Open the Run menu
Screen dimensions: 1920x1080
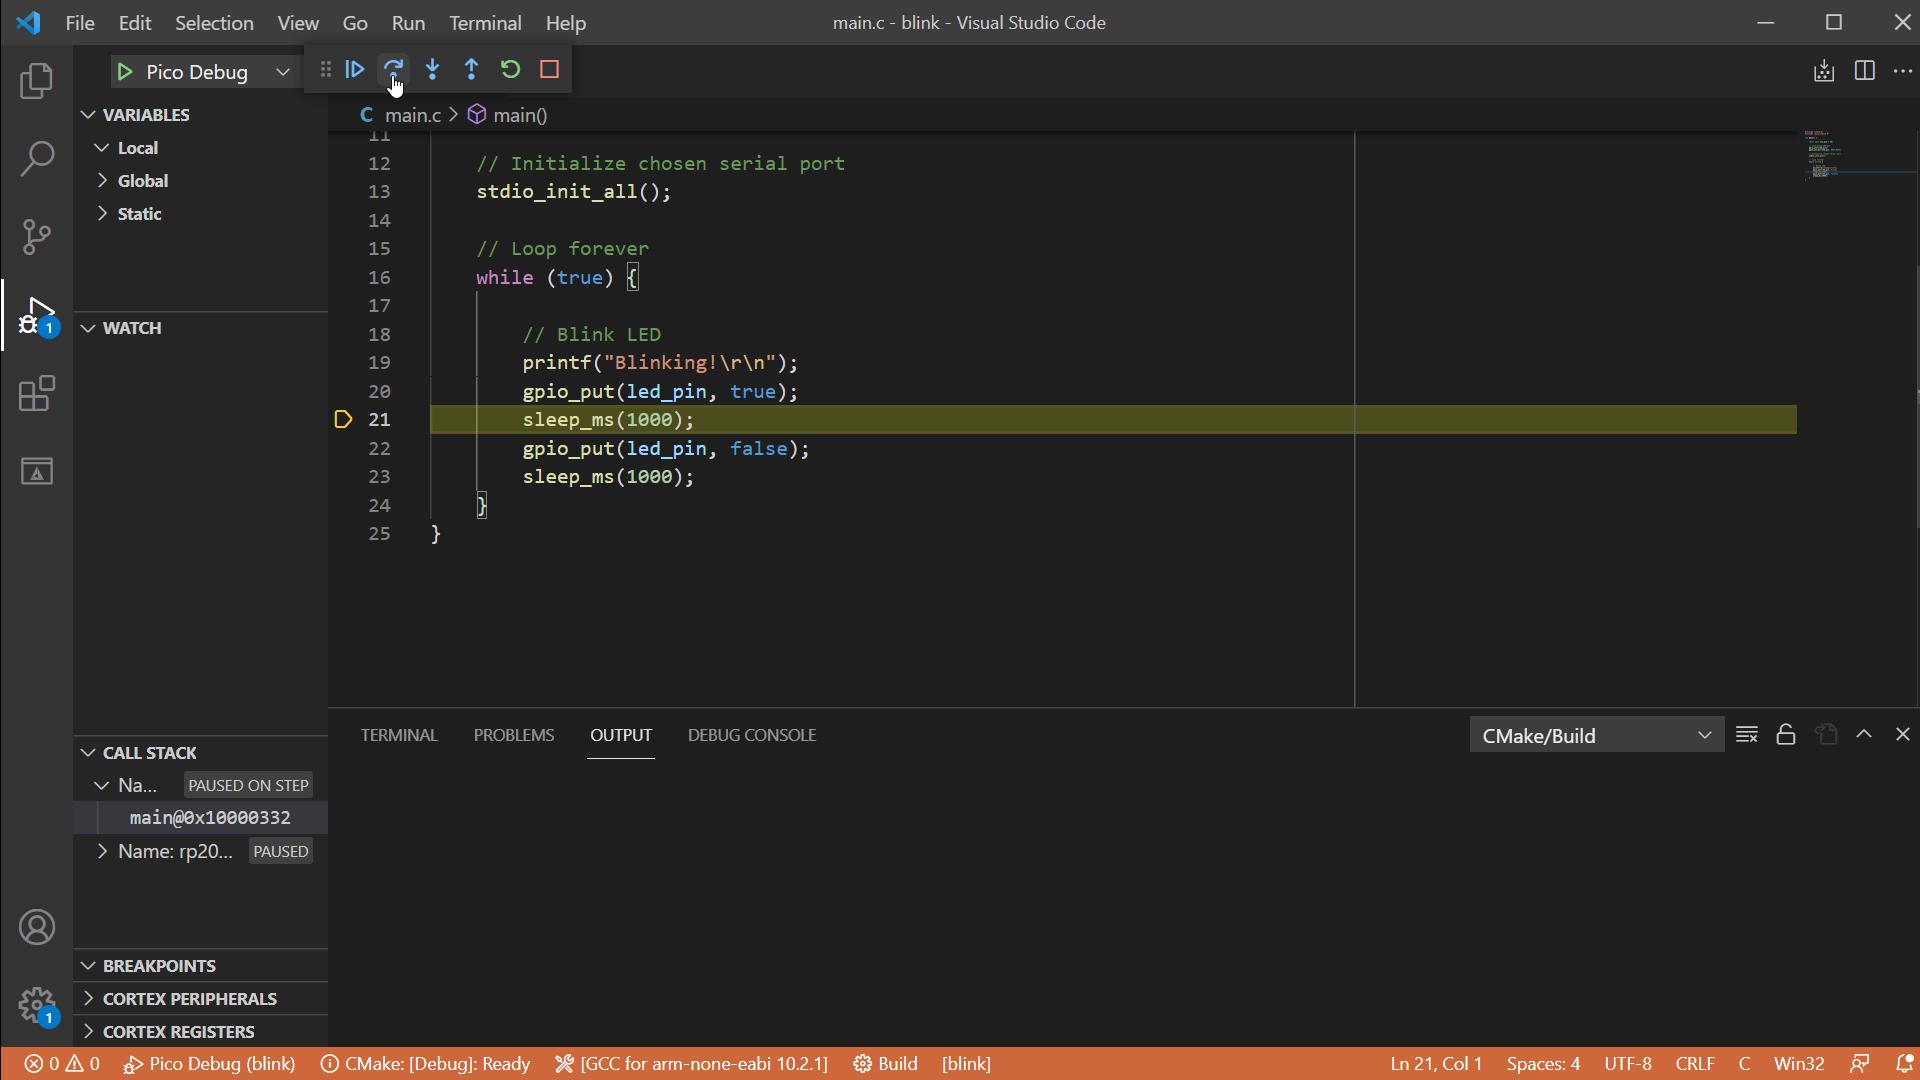pyautogui.click(x=407, y=22)
